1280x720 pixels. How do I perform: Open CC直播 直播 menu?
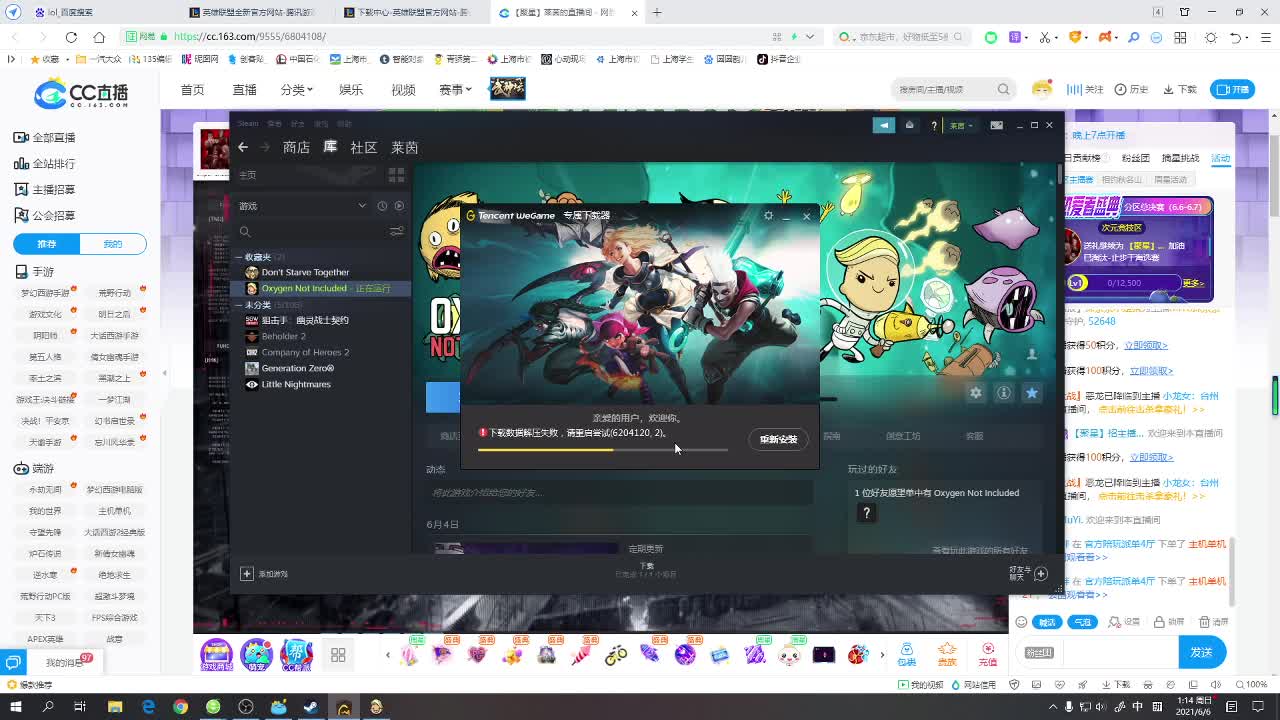pos(244,89)
